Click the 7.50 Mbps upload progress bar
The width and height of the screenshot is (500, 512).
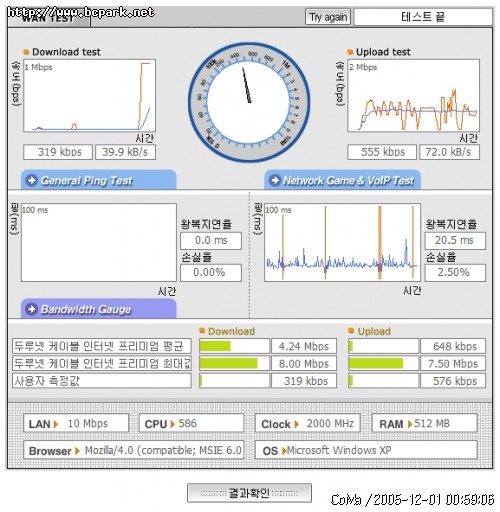pyautogui.click(x=383, y=363)
